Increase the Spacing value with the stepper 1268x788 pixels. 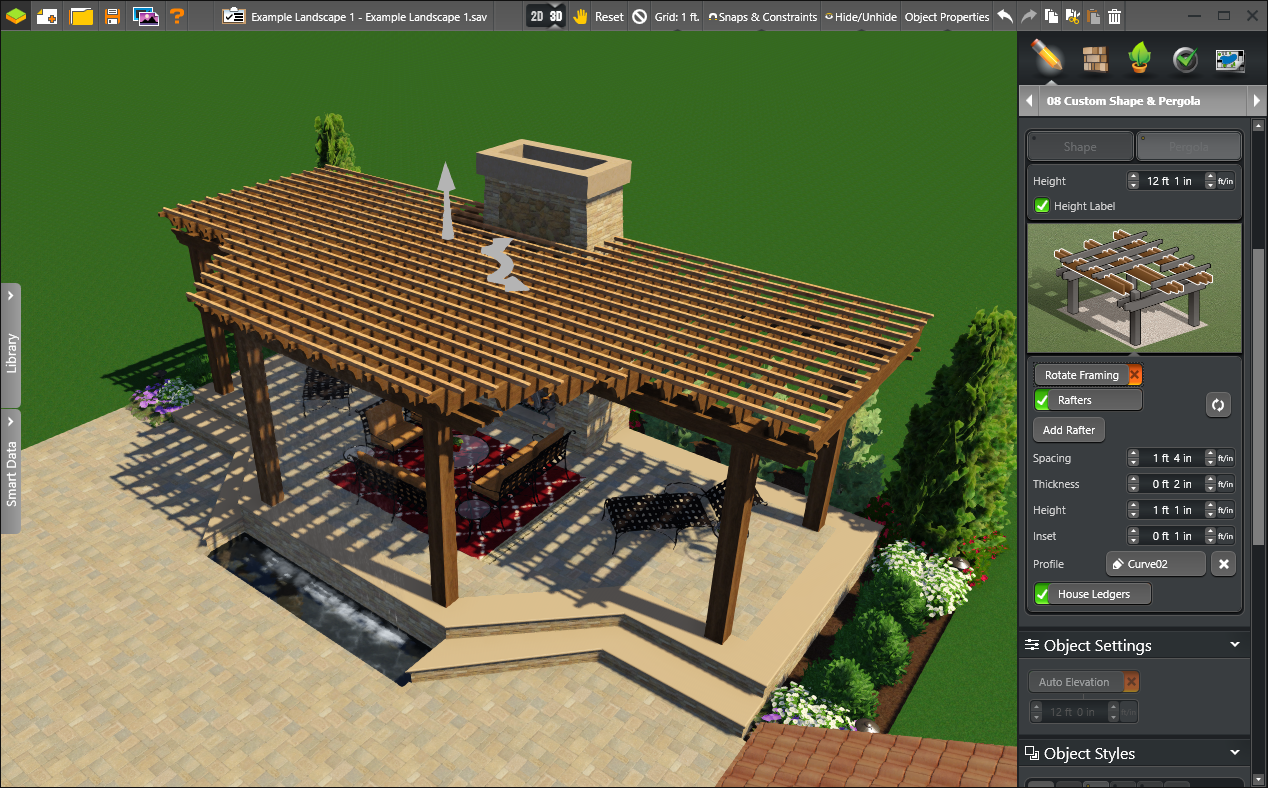[x=1133, y=453]
